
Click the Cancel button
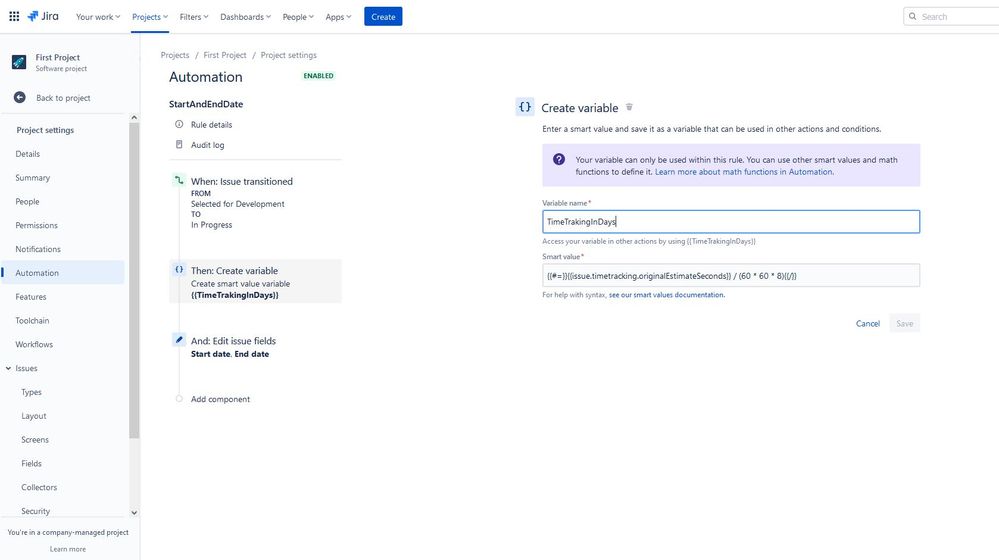click(x=868, y=324)
